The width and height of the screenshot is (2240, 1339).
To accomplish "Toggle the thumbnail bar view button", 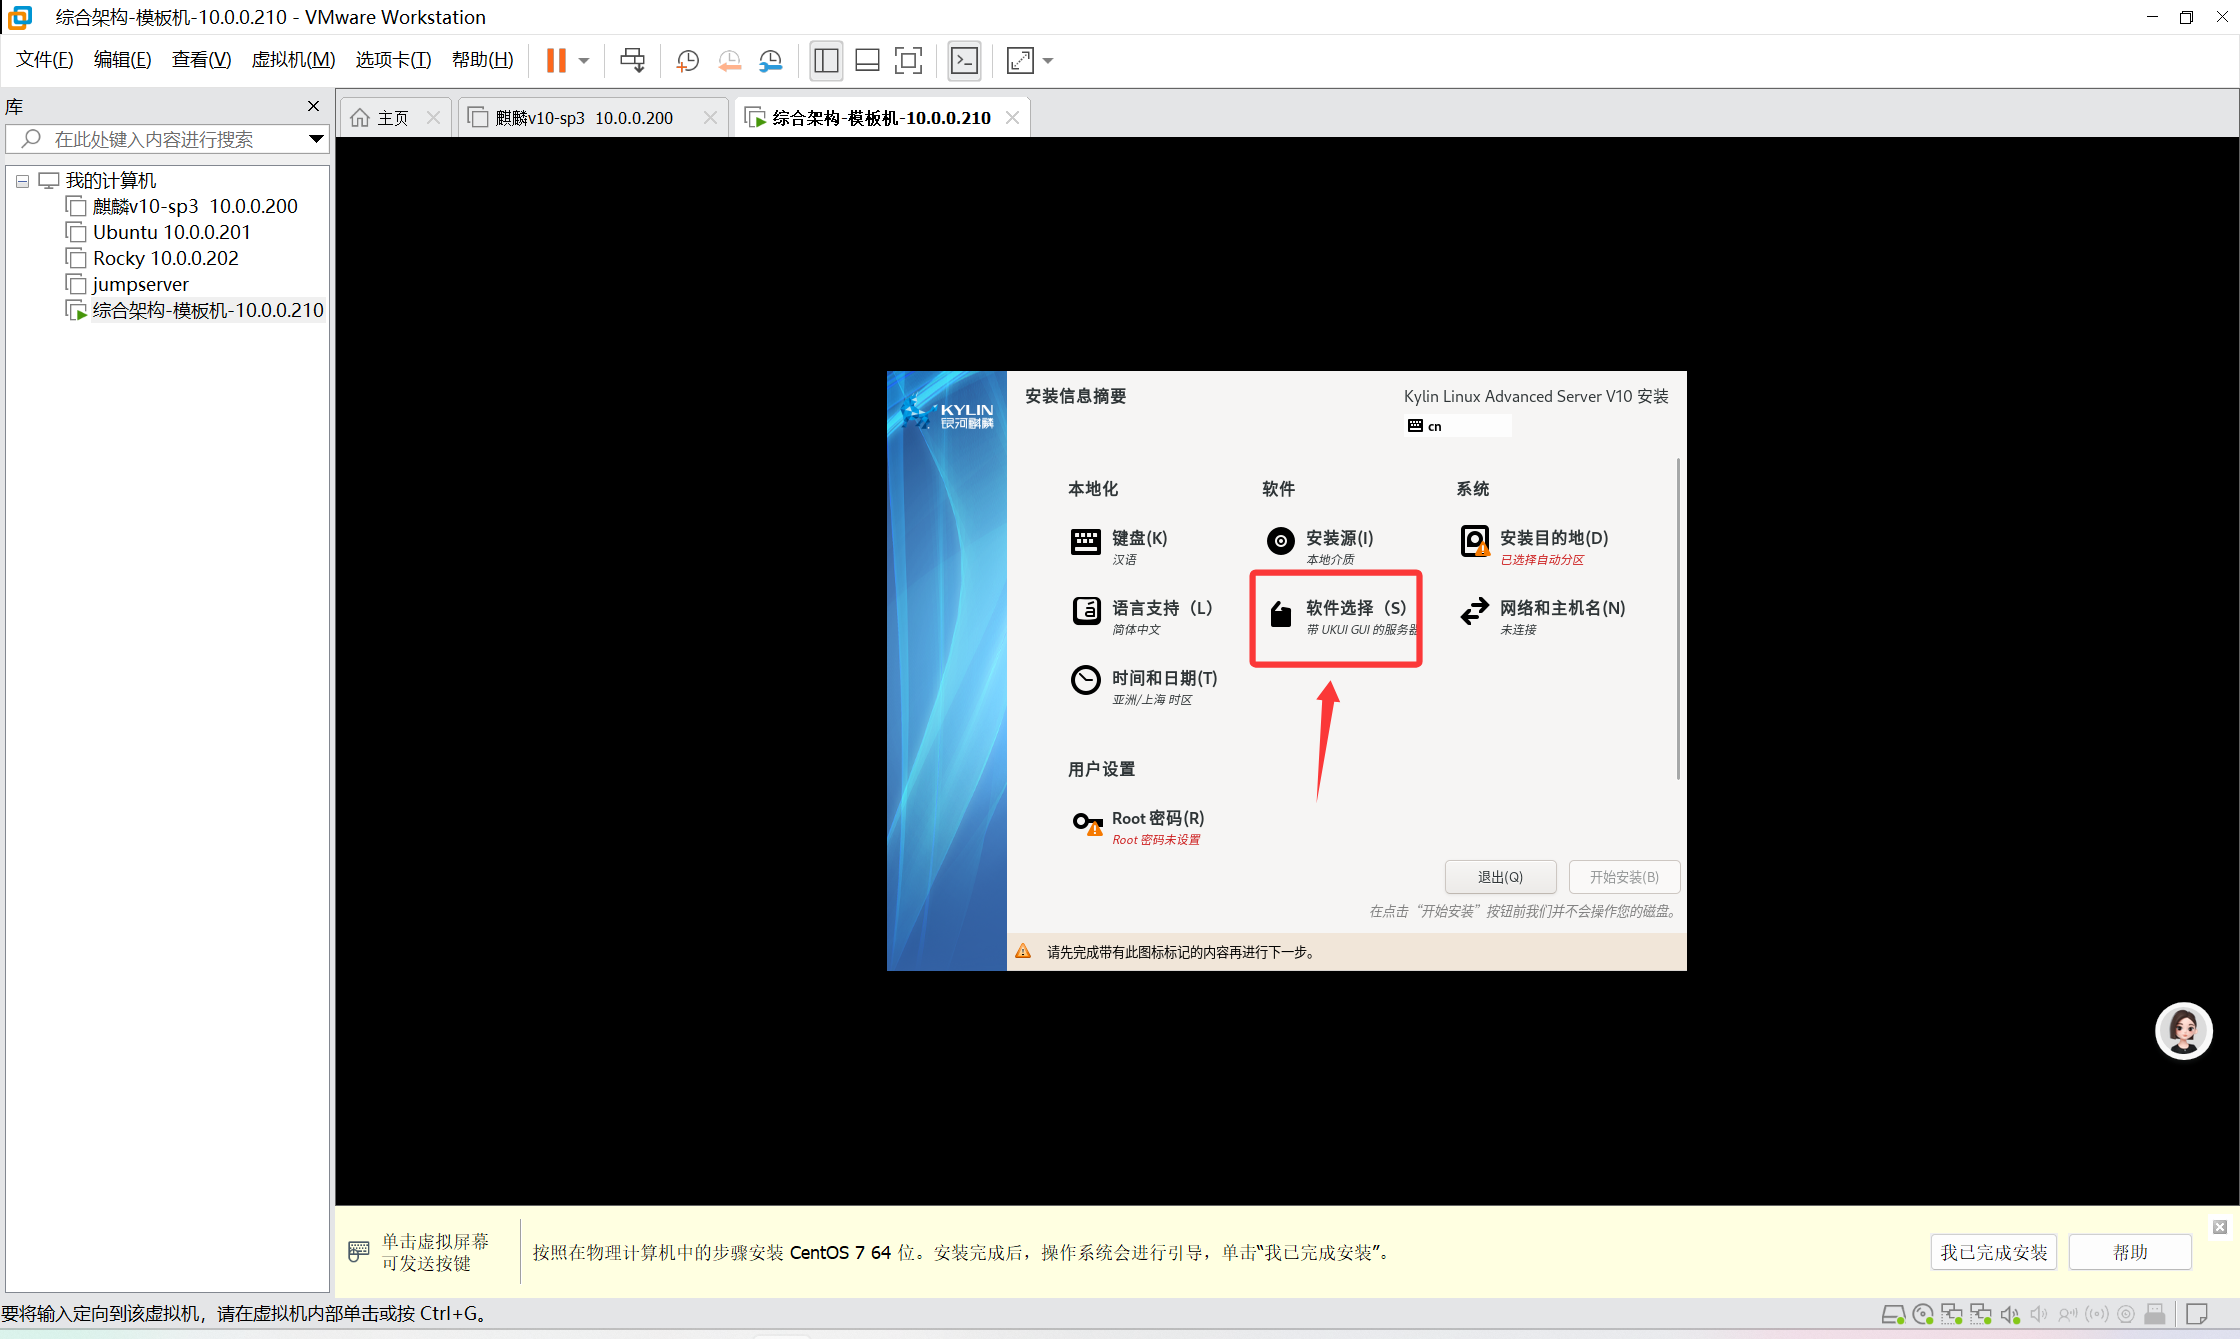I will click(x=867, y=61).
